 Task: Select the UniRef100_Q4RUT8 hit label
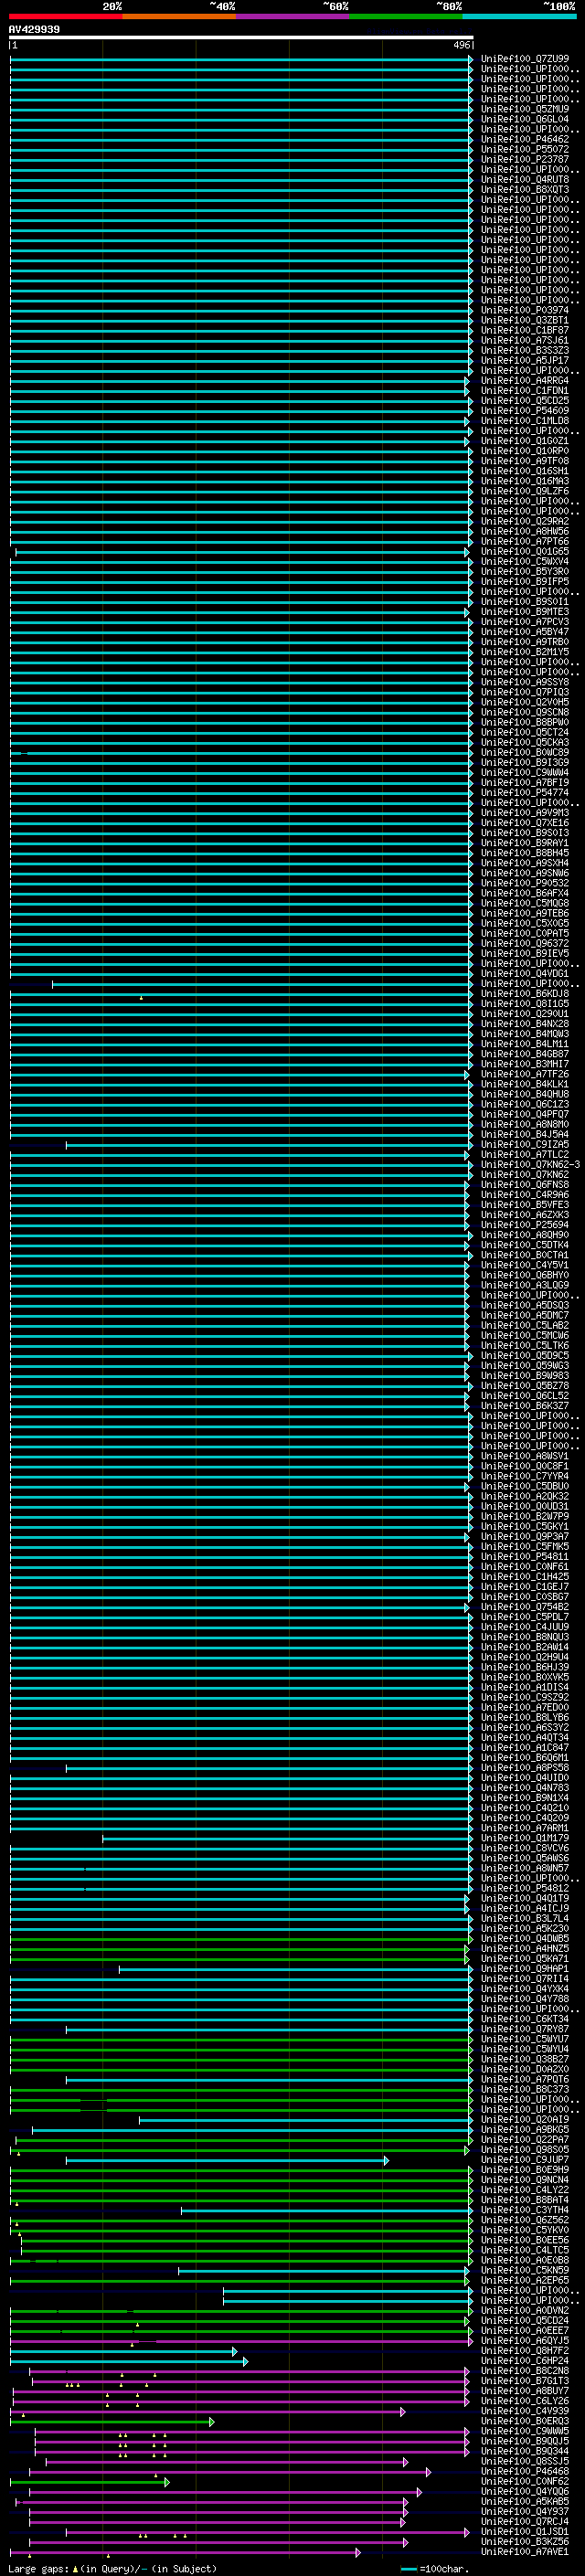click(x=525, y=179)
